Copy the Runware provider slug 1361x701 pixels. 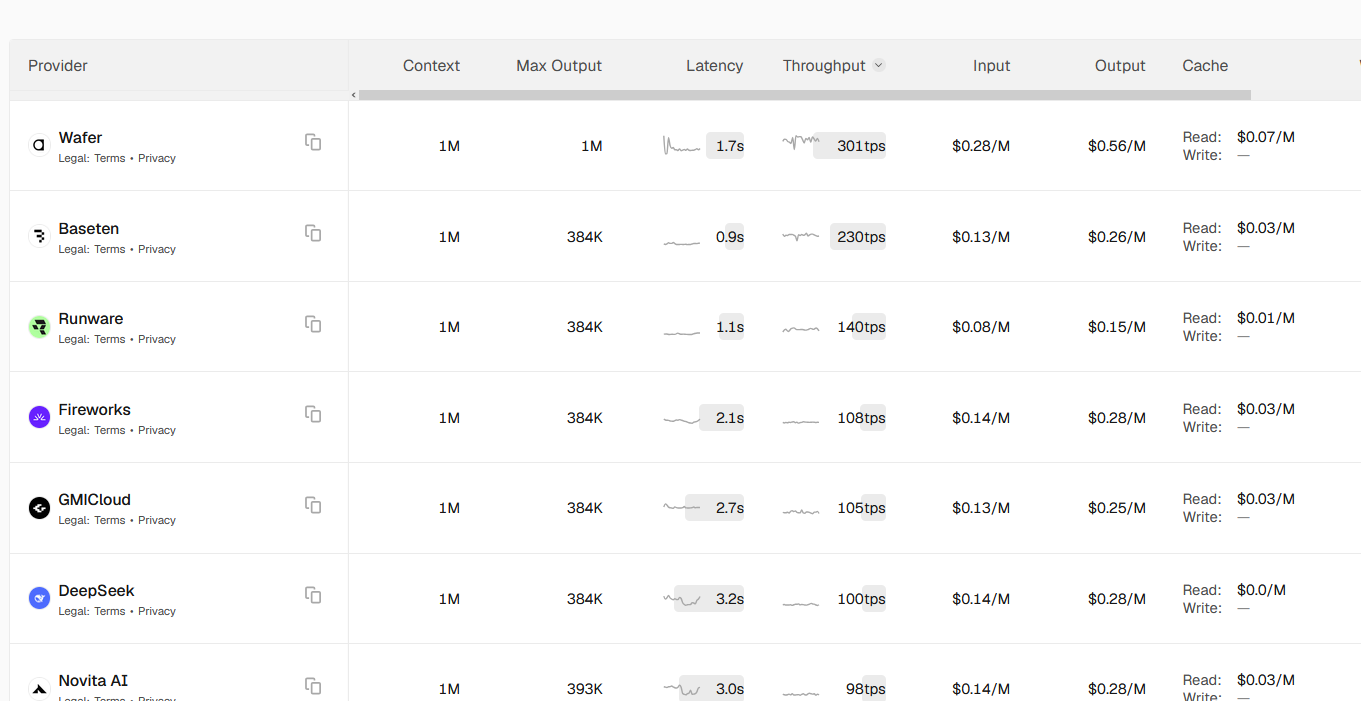[x=313, y=324]
